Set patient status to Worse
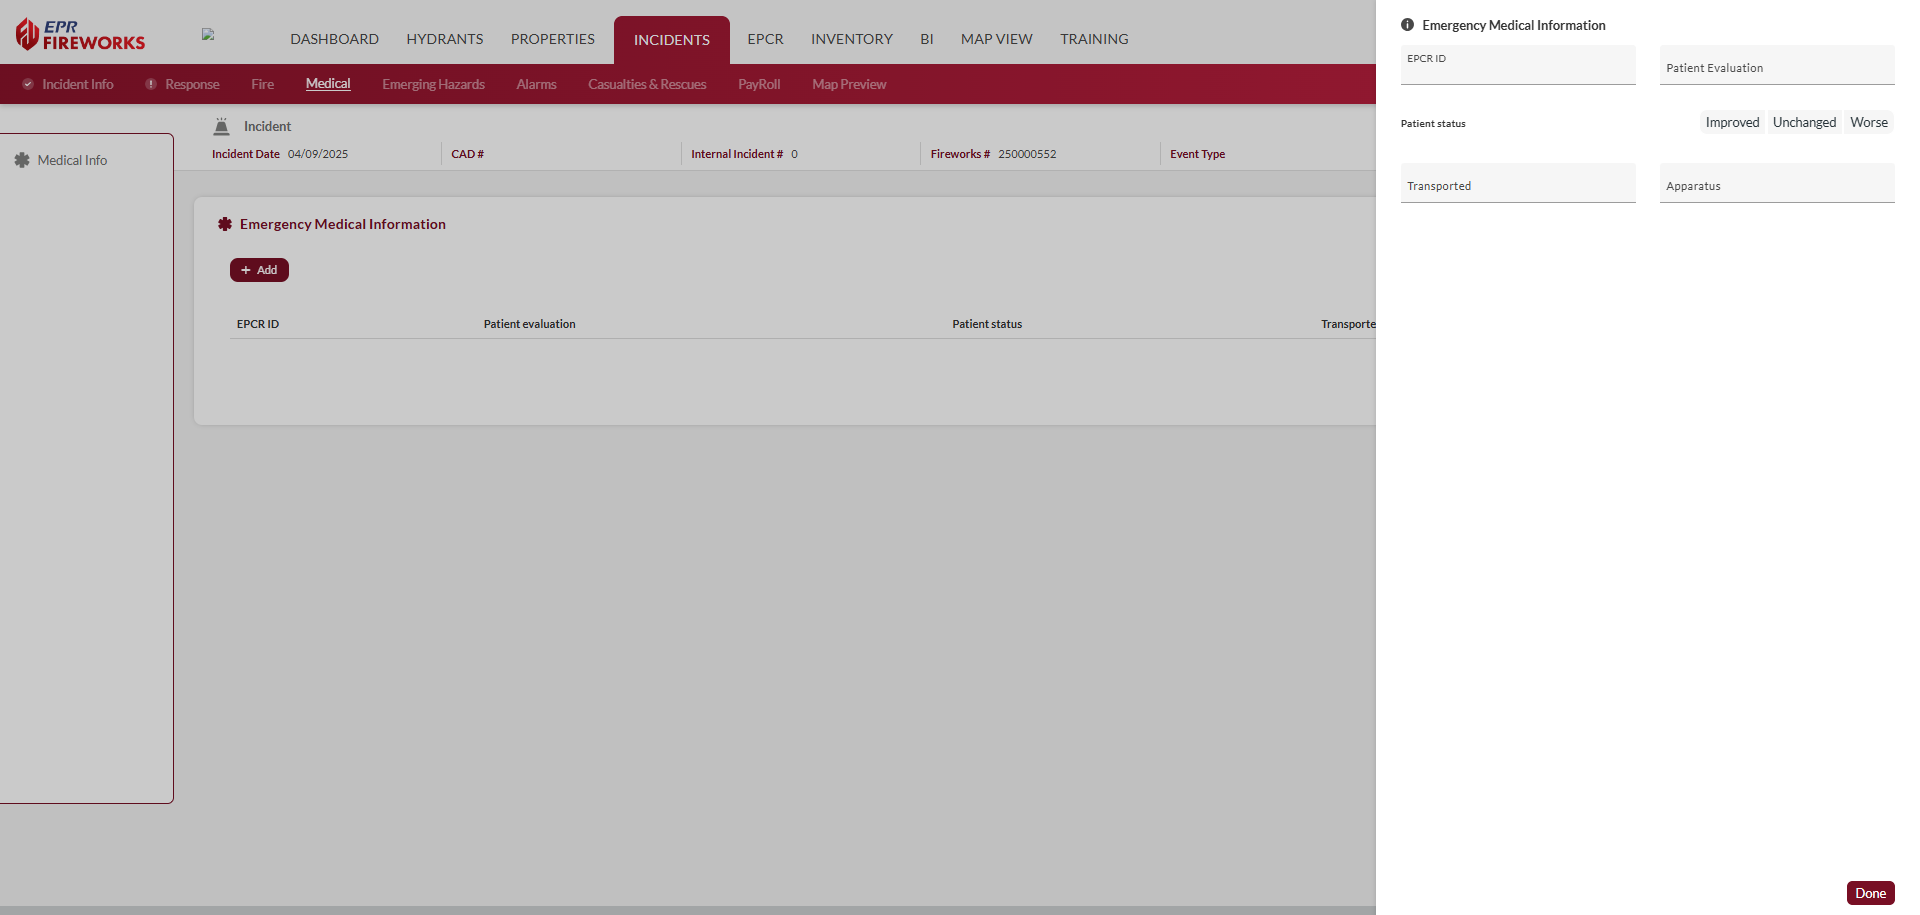1920x915 pixels. (1868, 122)
